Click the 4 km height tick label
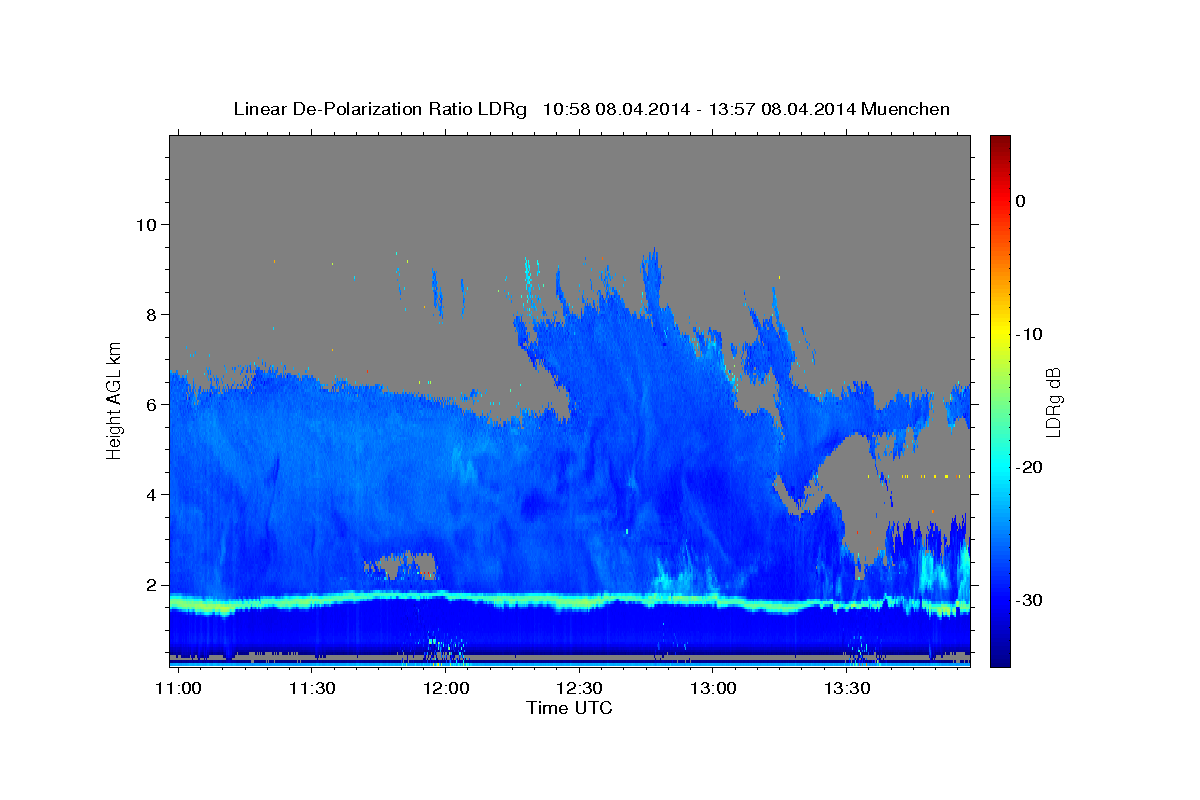Viewport: 1200px width, 800px height. point(153,495)
